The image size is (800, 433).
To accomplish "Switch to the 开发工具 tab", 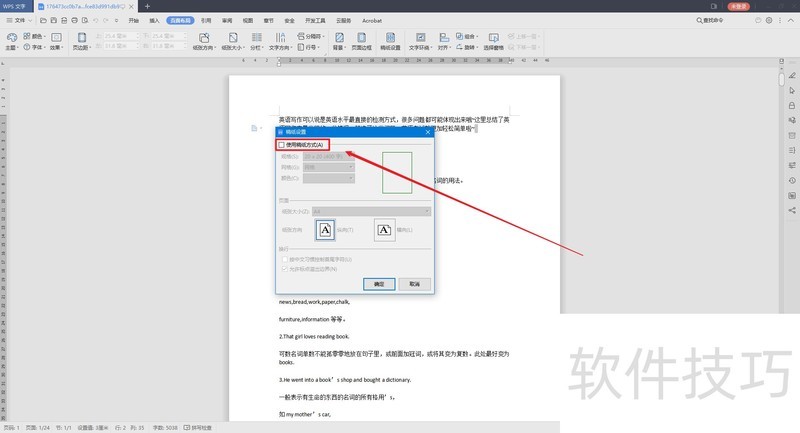I will 315,20.
